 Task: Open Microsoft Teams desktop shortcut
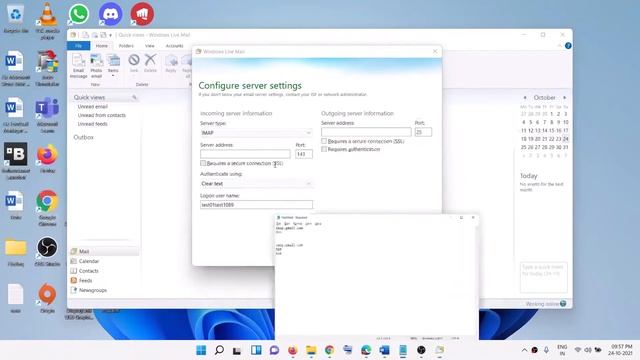tap(47, 115)
